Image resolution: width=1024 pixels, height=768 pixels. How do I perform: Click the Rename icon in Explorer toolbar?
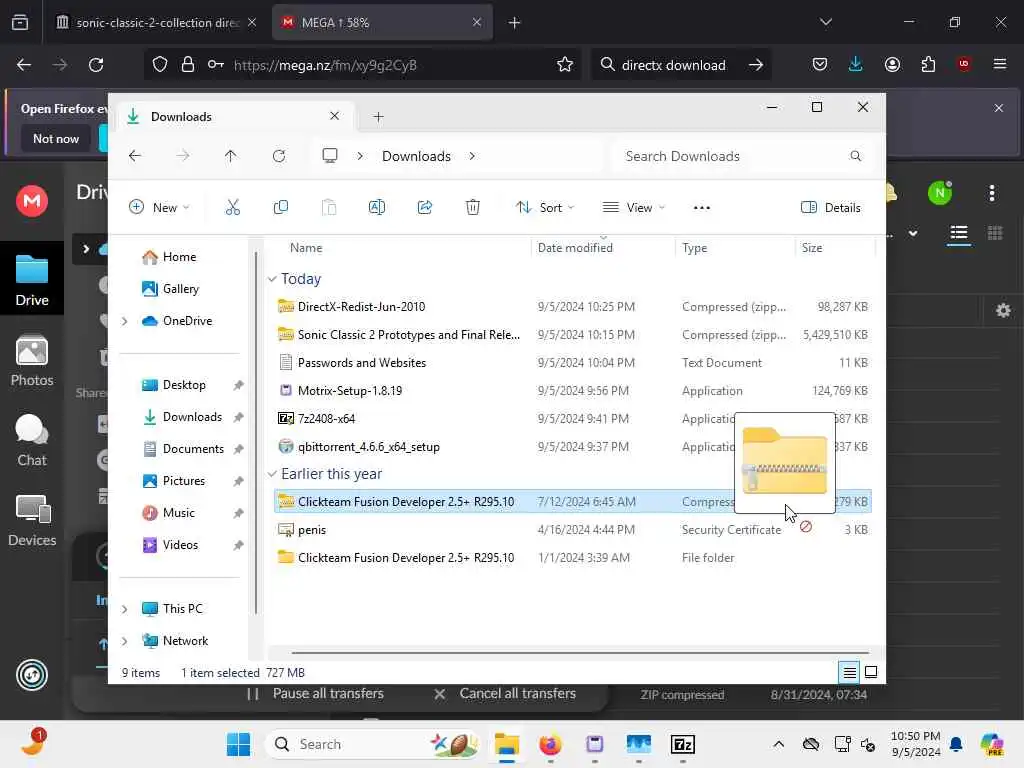click(377, 208)
